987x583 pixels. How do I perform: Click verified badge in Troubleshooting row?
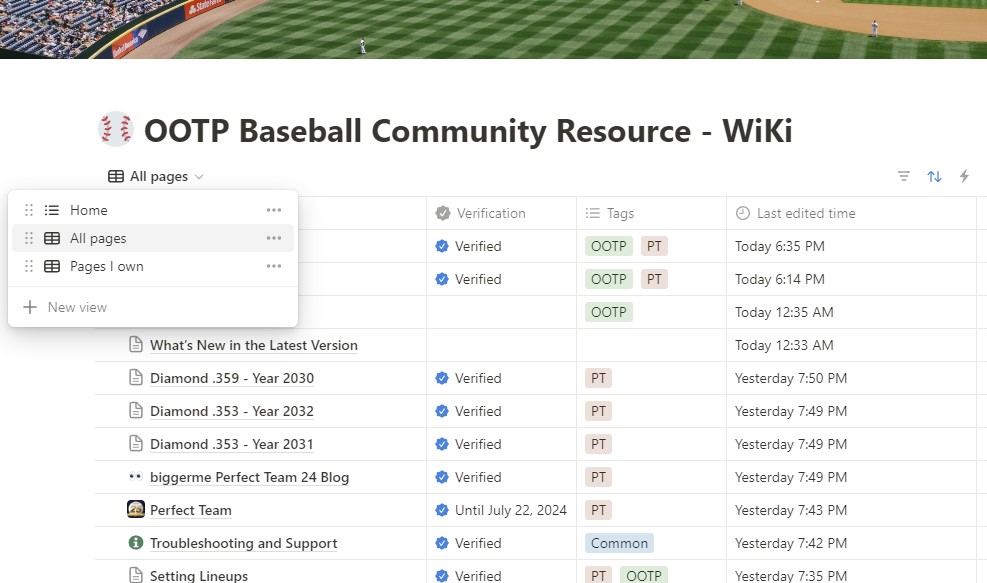[x=442, y=543]
